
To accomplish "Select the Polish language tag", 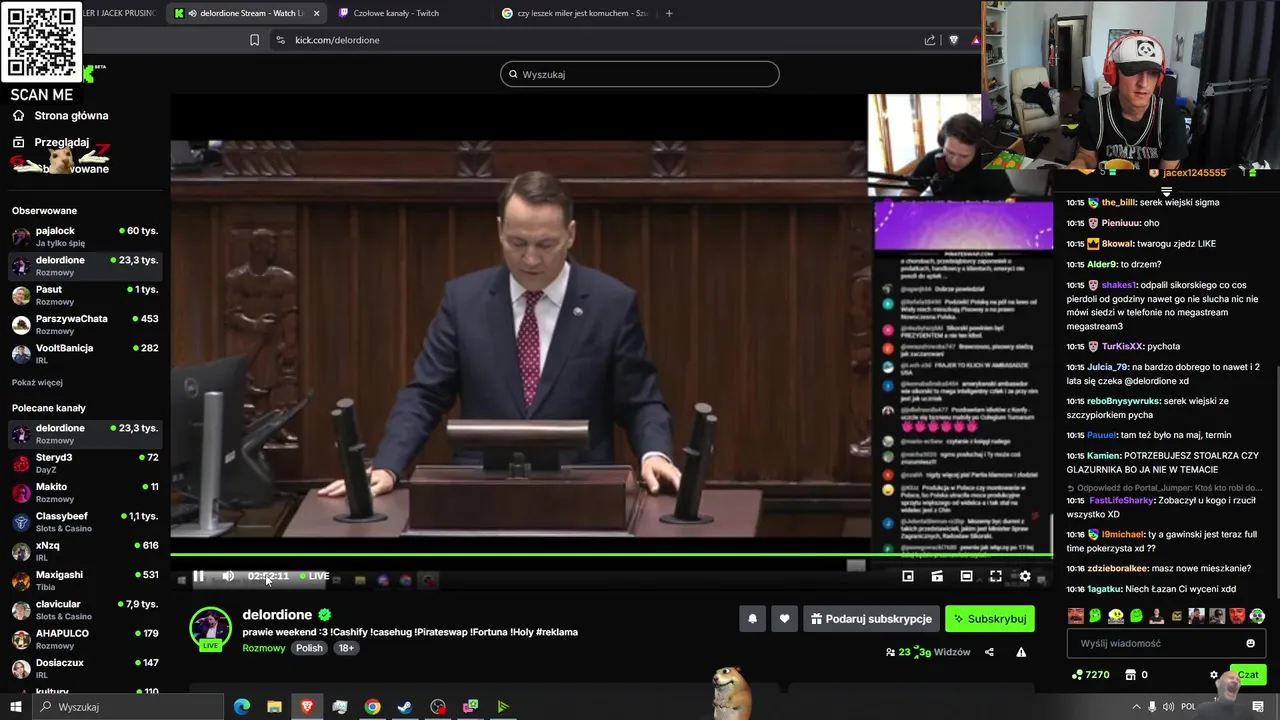I will click(x=309, y=648).
